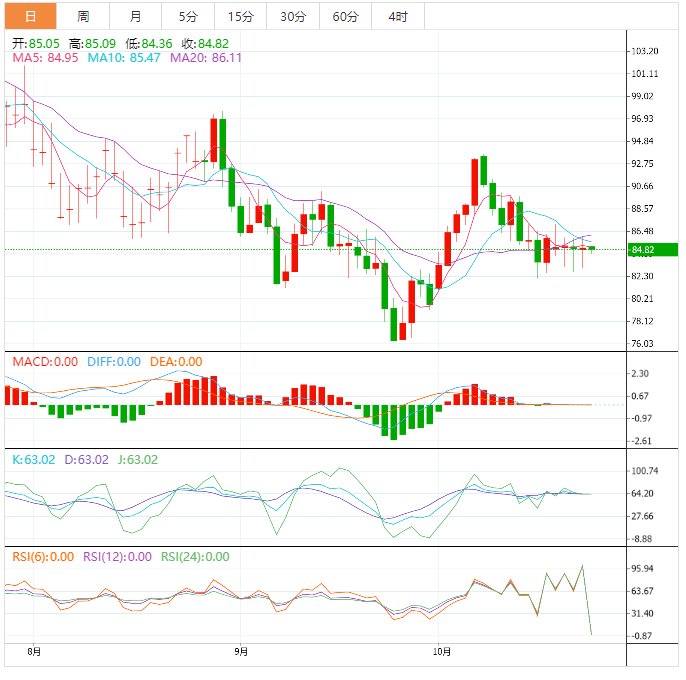Click the 8月 date axis label

pyautogui.click(x=34, y=652)
